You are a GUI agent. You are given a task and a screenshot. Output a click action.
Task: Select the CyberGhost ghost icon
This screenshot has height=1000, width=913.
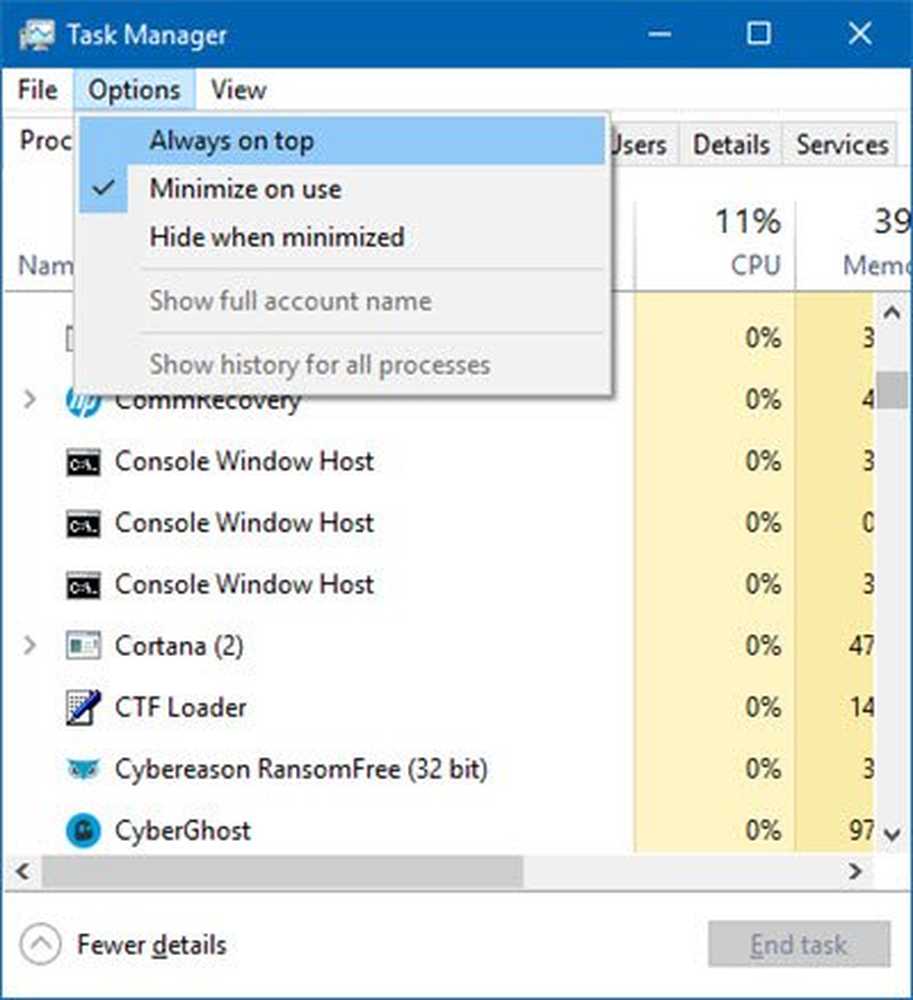pyautogui.click(x=83, y=831)
